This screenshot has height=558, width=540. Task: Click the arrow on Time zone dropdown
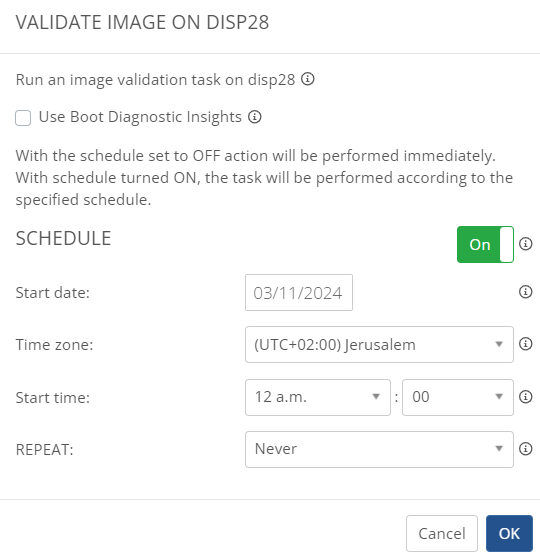coord(499,344)
